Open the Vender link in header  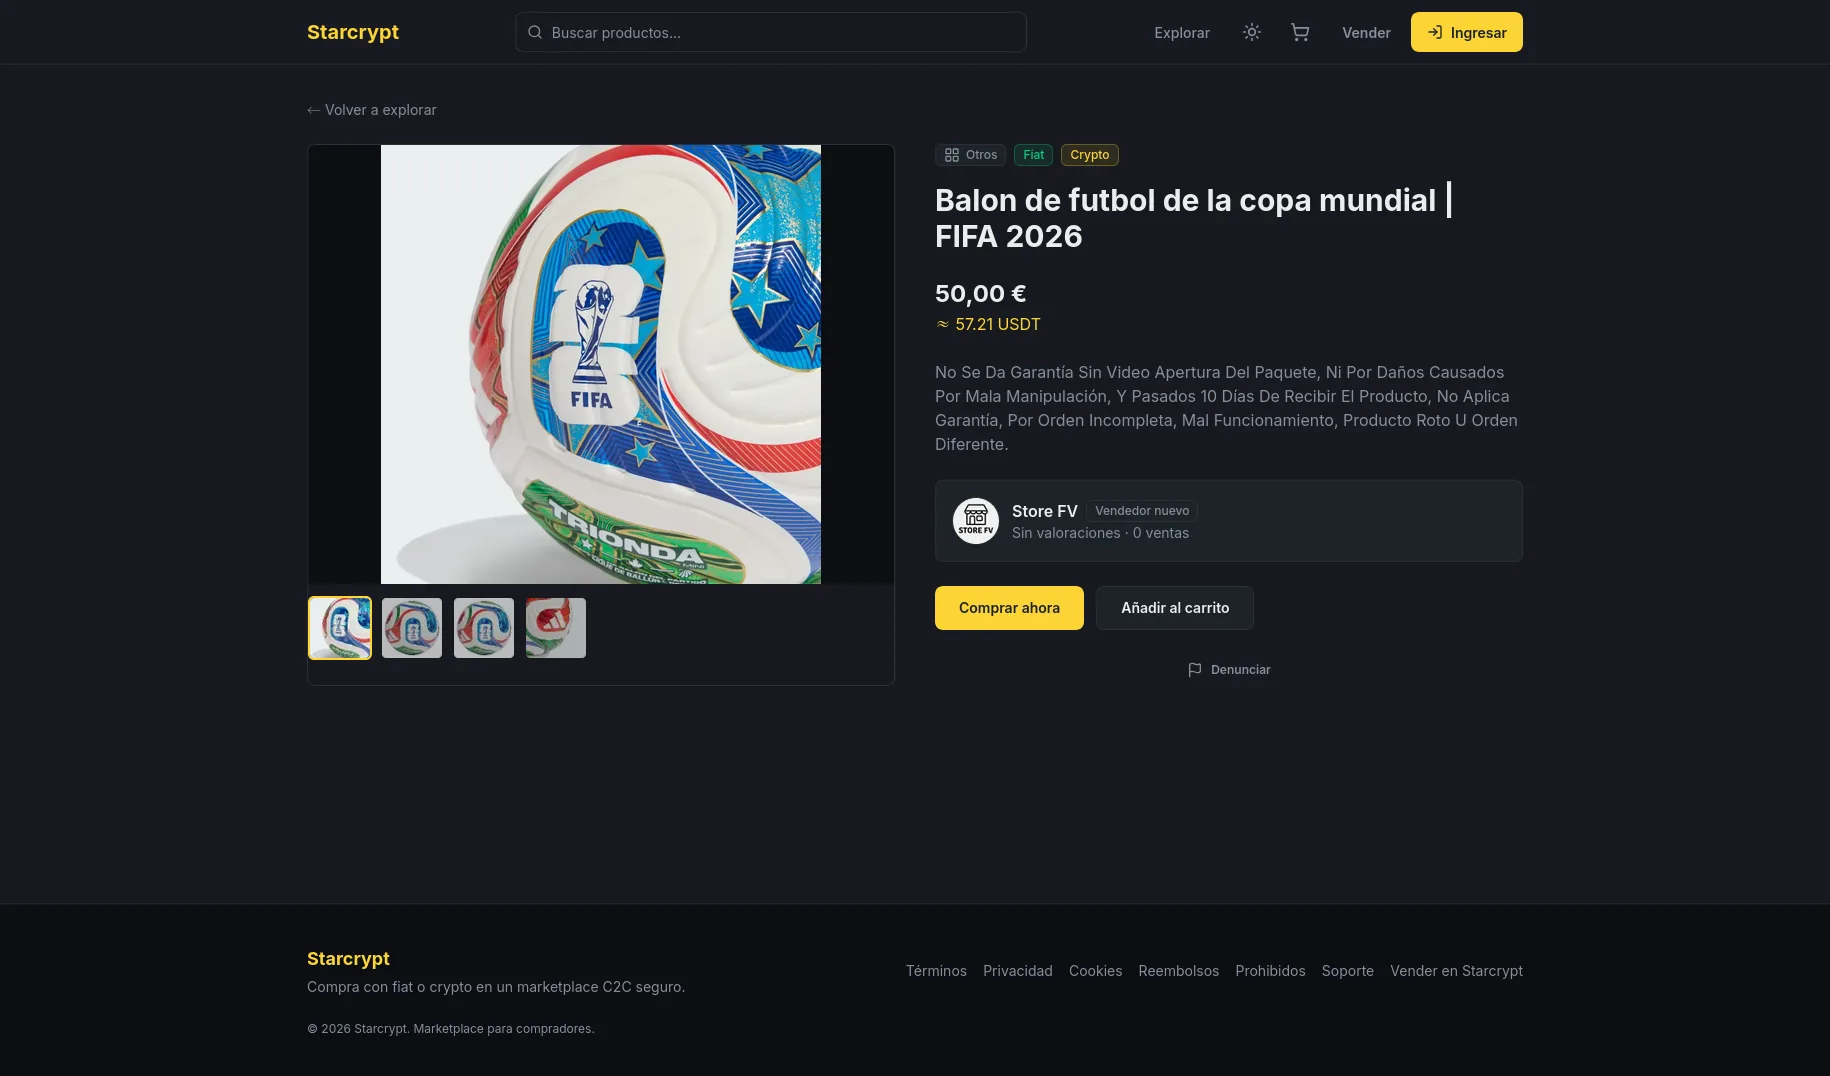coord(1366,33)
